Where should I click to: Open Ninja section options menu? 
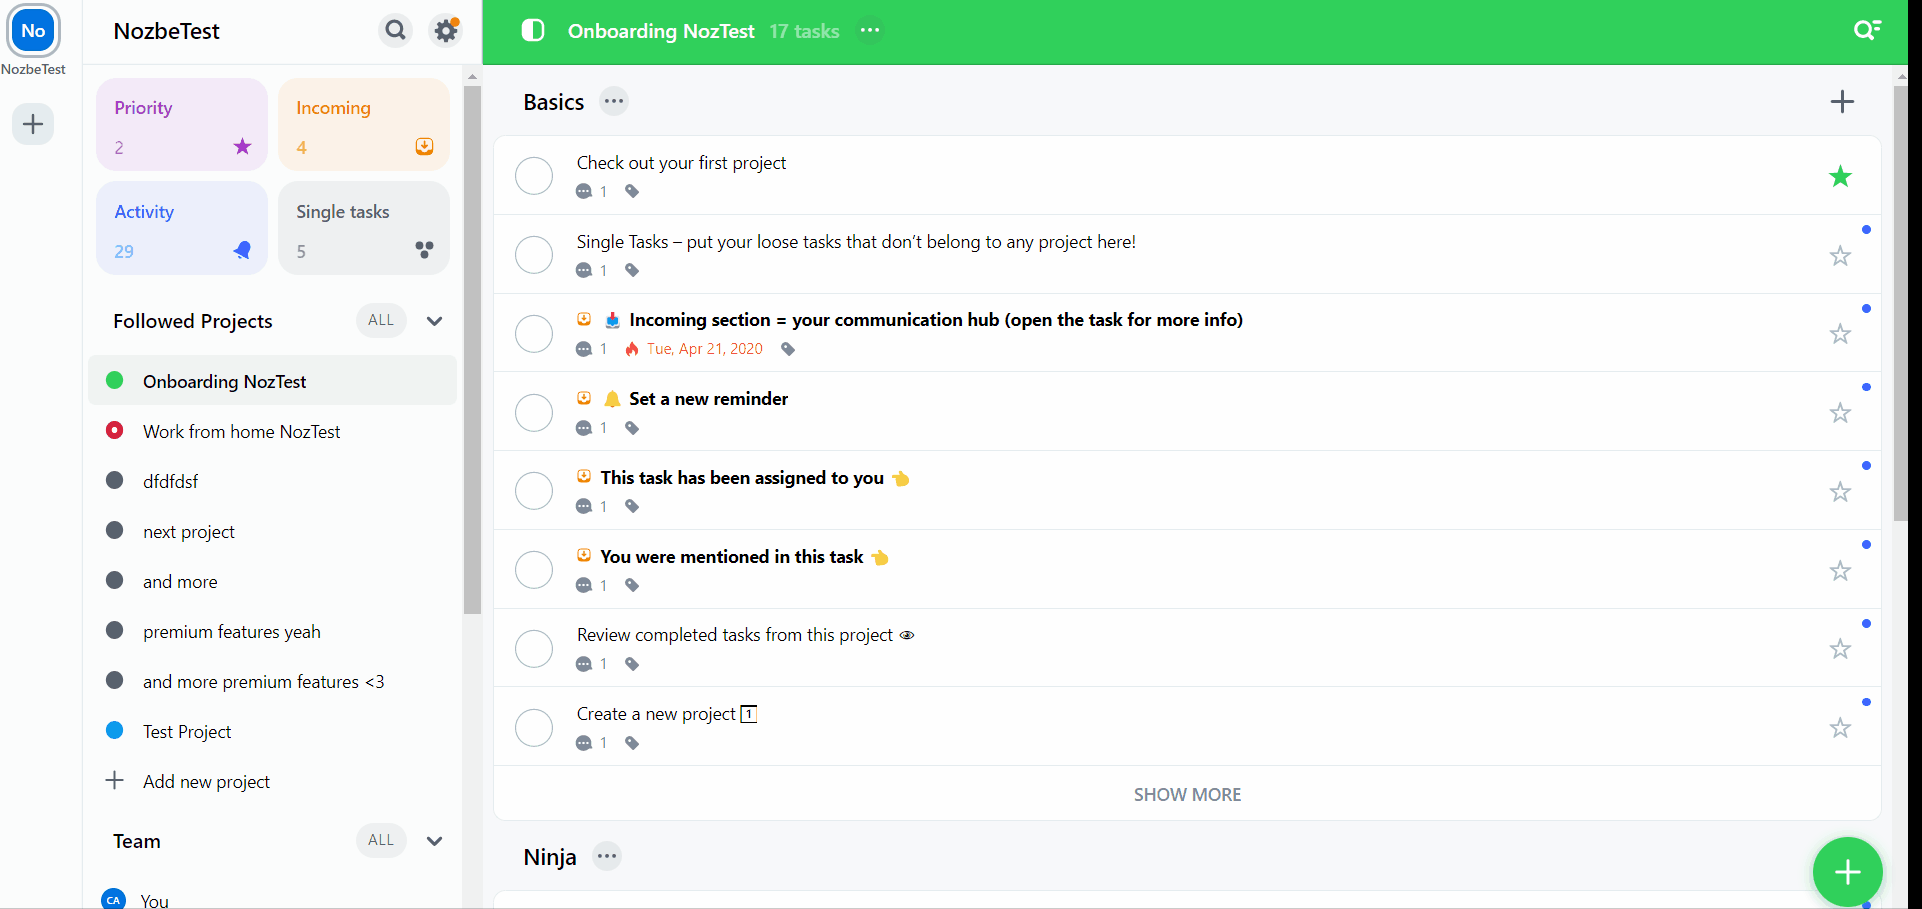(x=607, y=856)
